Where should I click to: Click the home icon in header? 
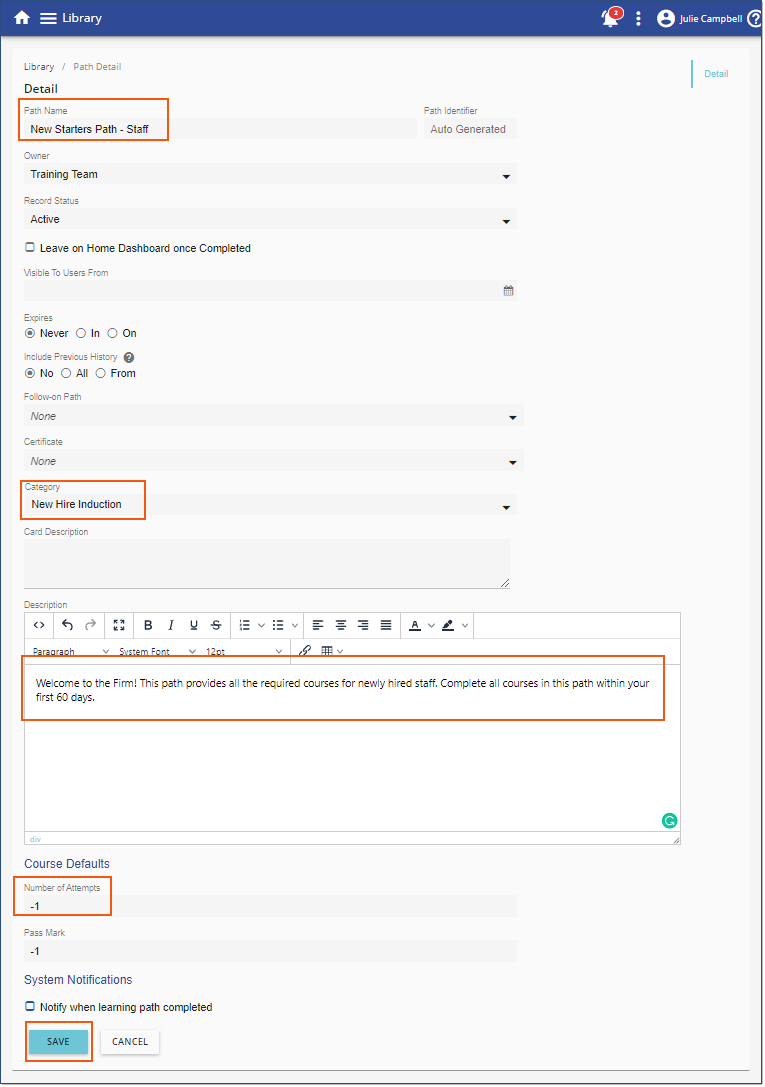(x=22, y=18)
